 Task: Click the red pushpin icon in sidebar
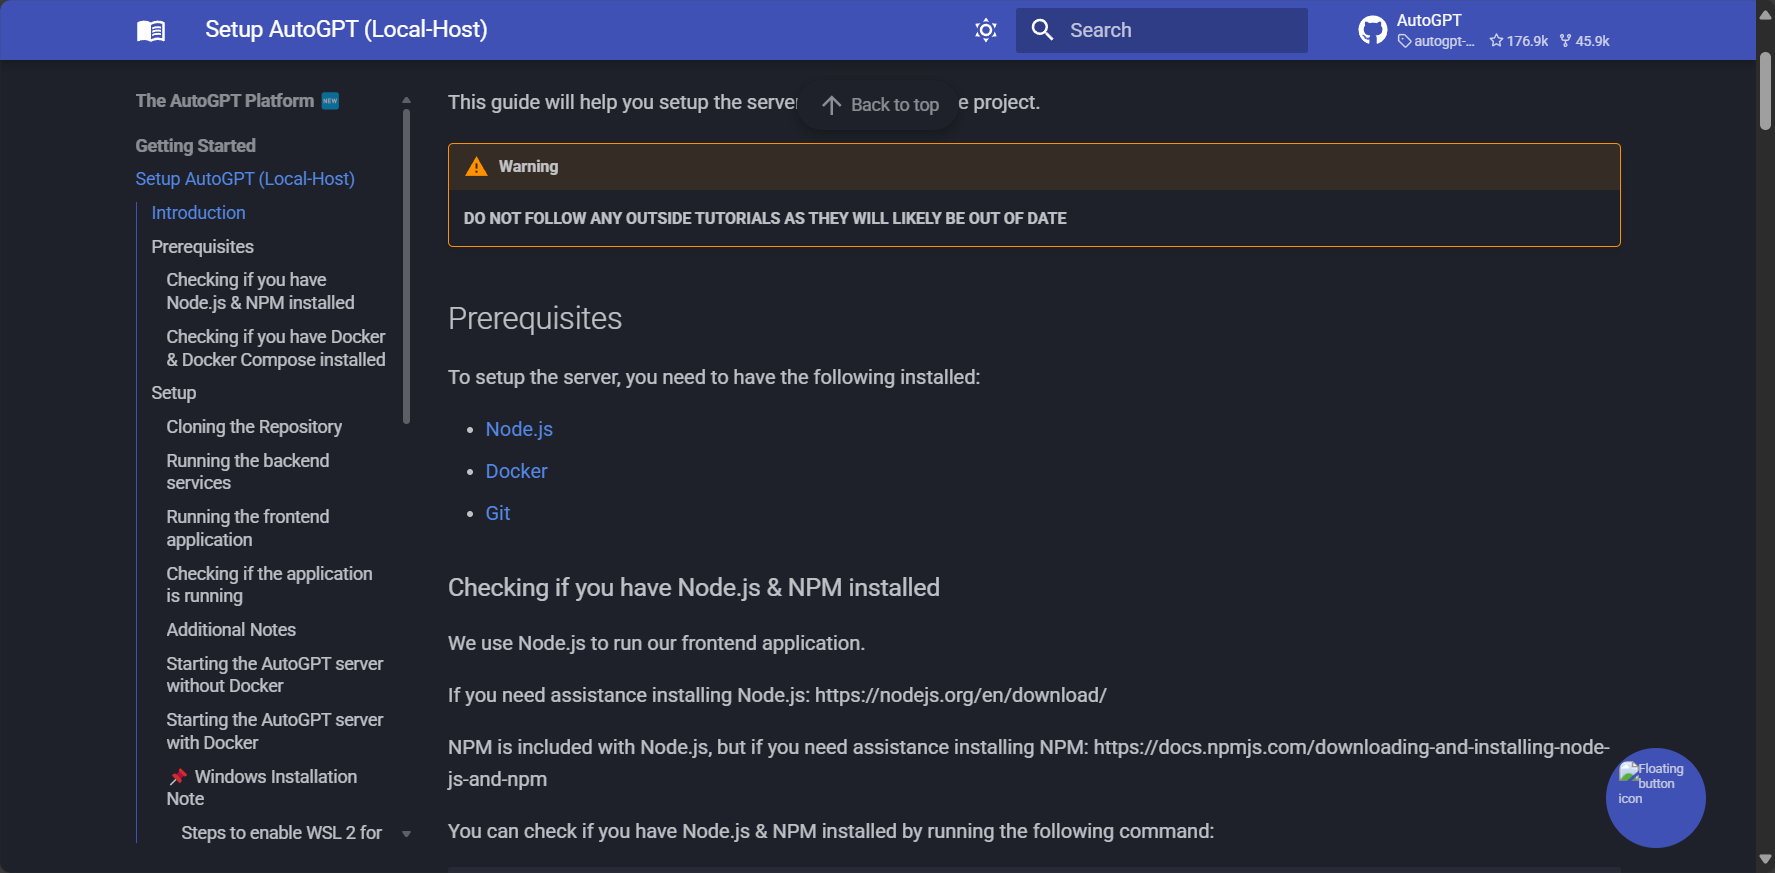(178, 777)
